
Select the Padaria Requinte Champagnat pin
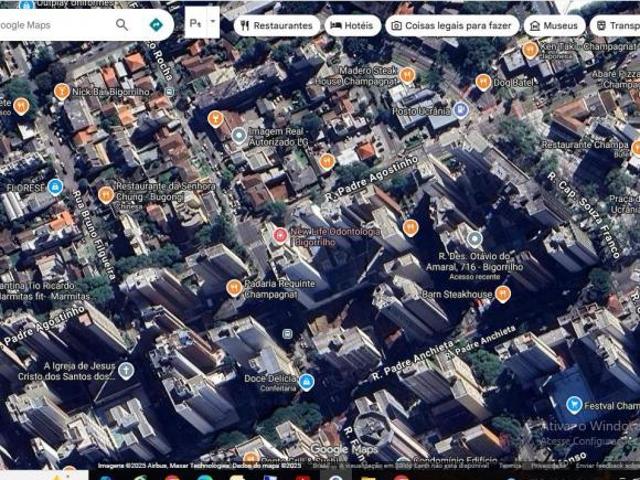pos(234,288)
